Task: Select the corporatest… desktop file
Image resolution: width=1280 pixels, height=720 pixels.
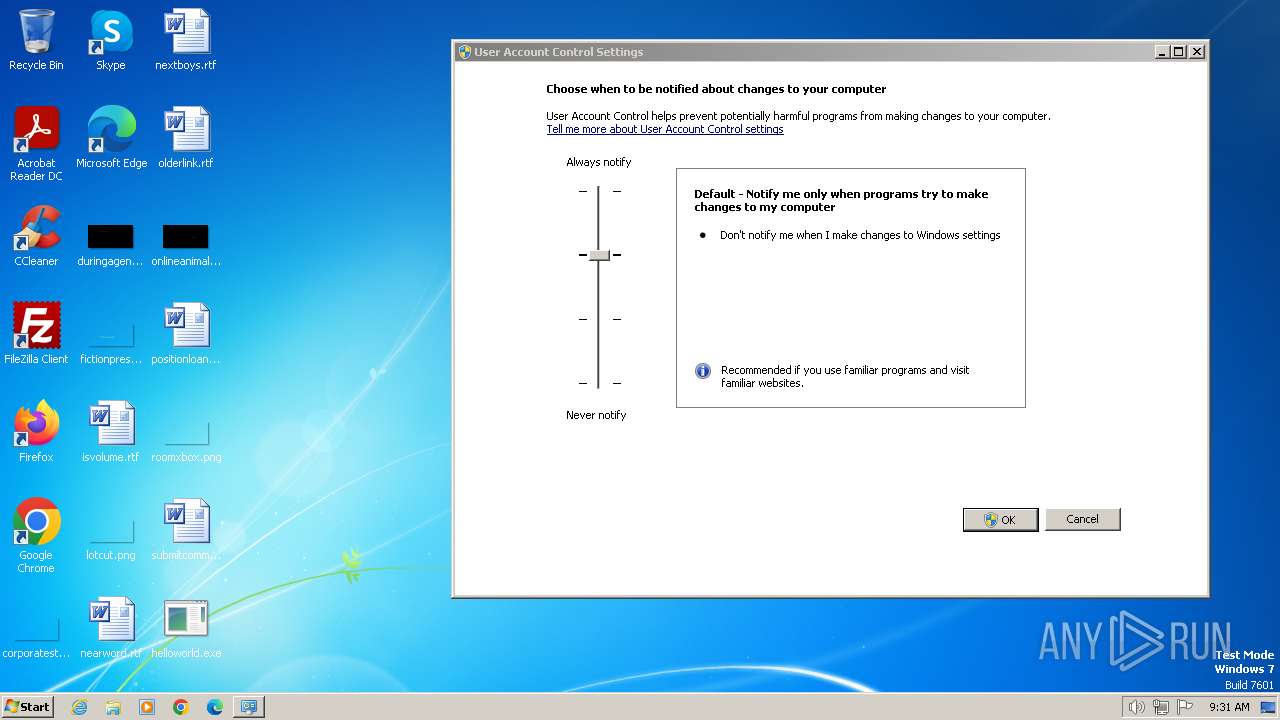Action: pos(36,638)
